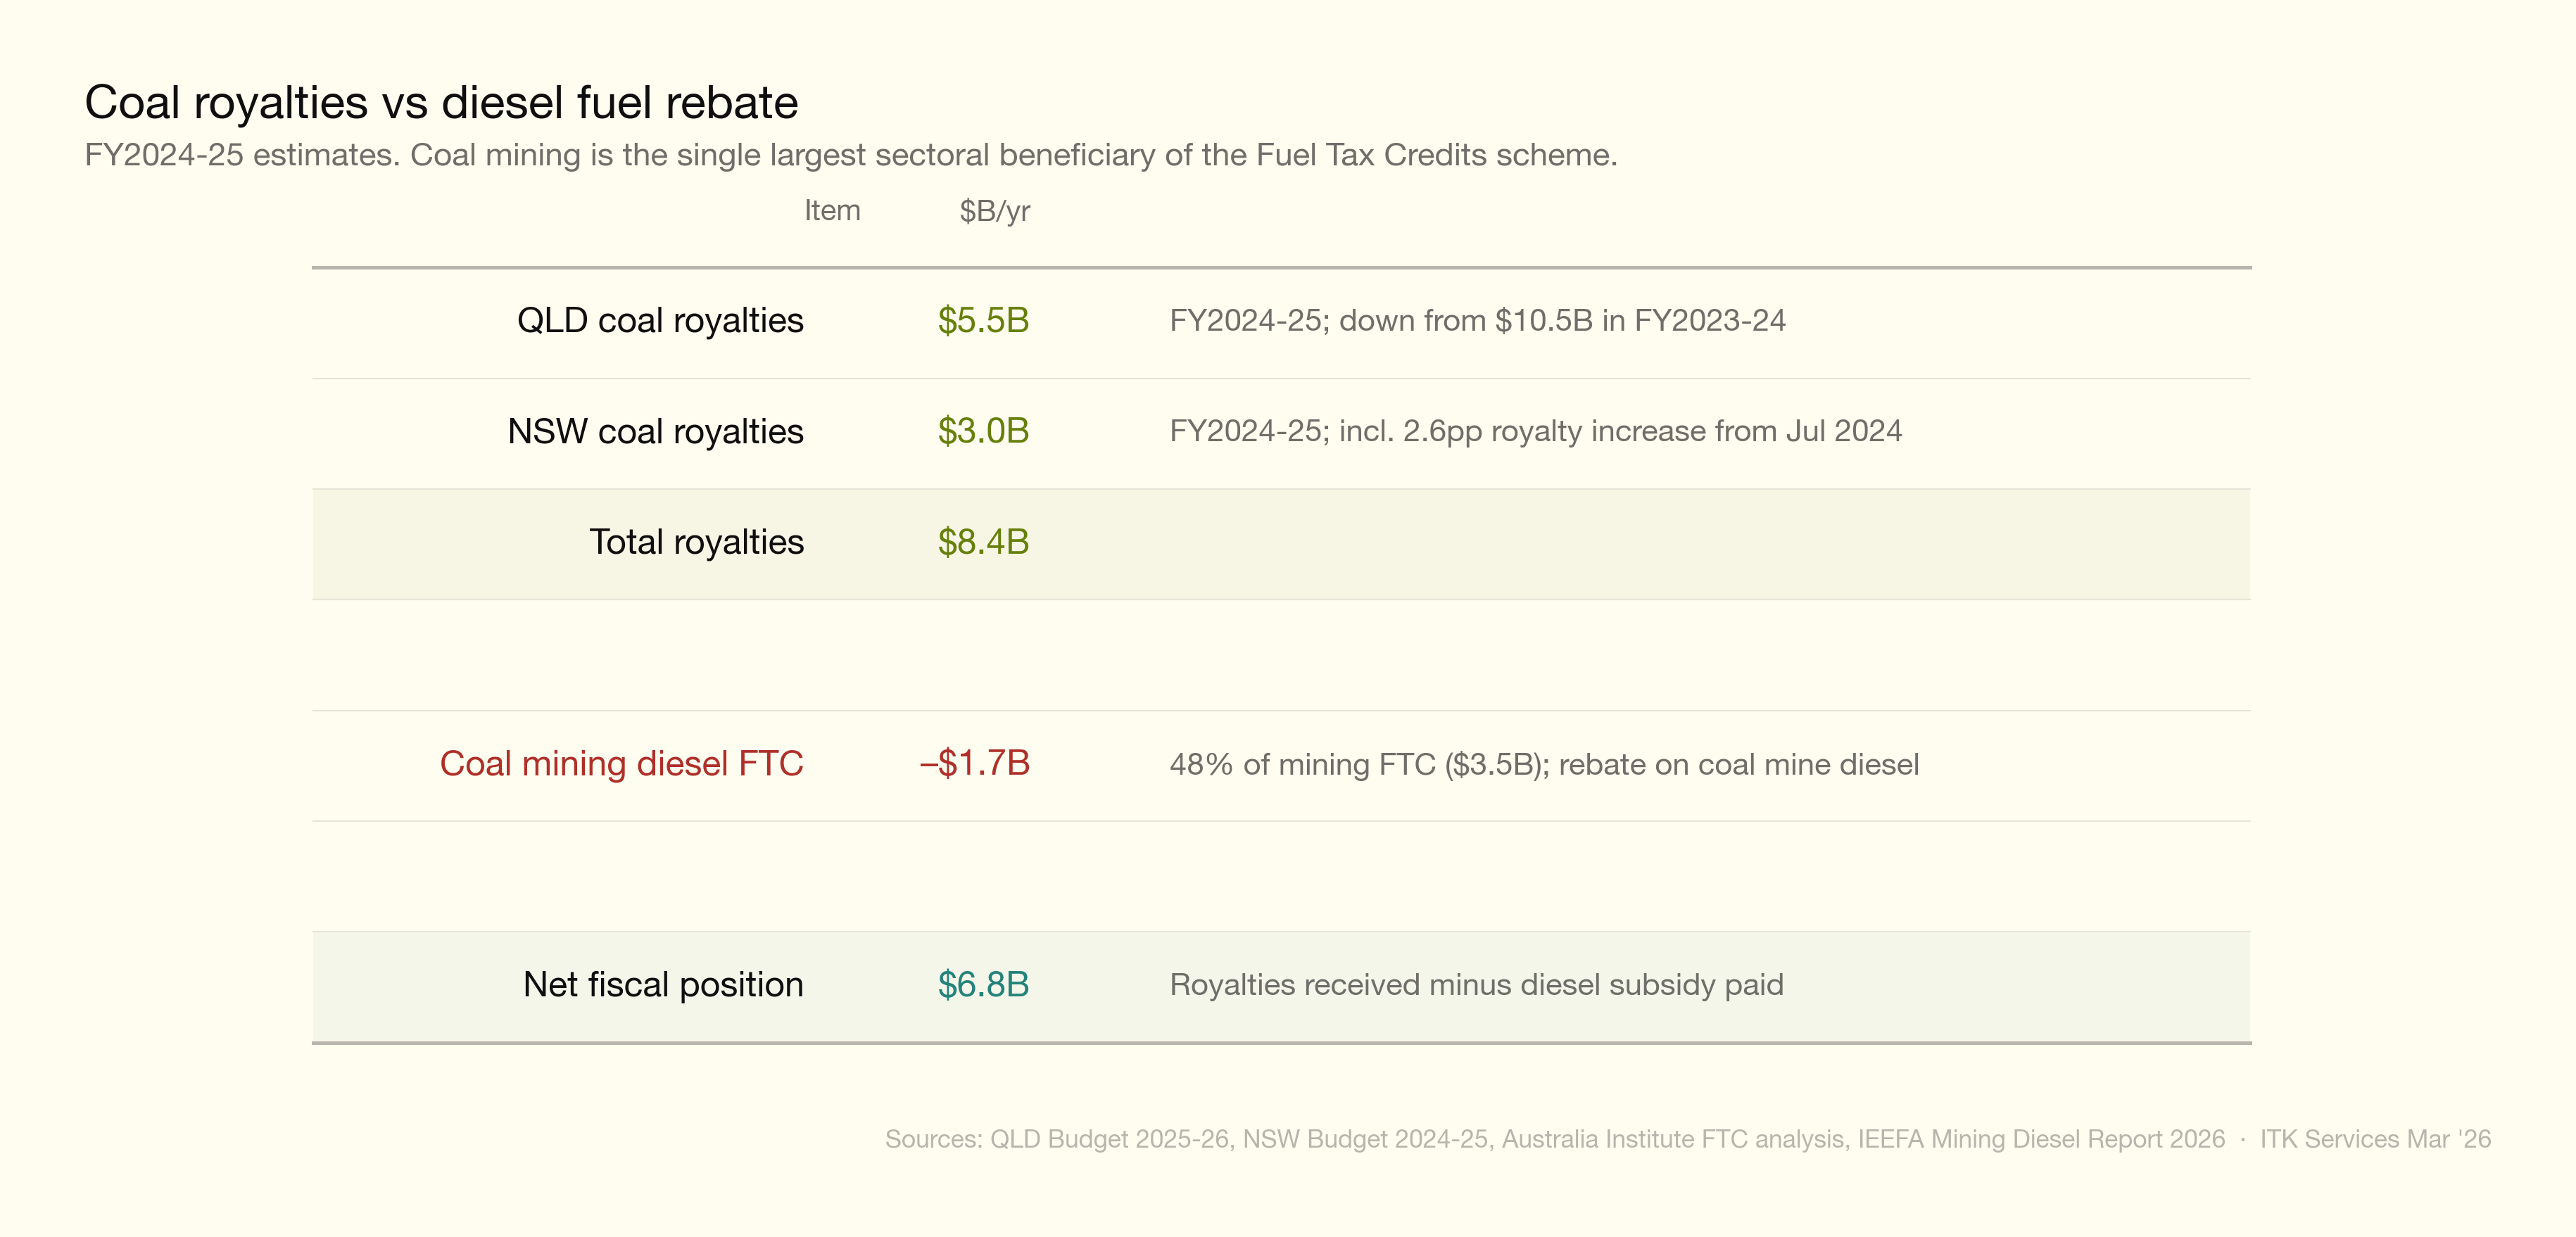Click the NSW coal royalties row label

click(x=655, y=431)
